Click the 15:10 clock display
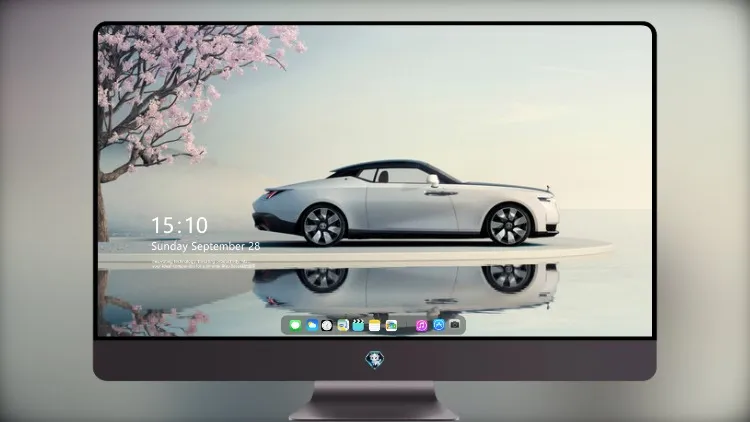This screenshot has height=422, width=750. (179, 225)
